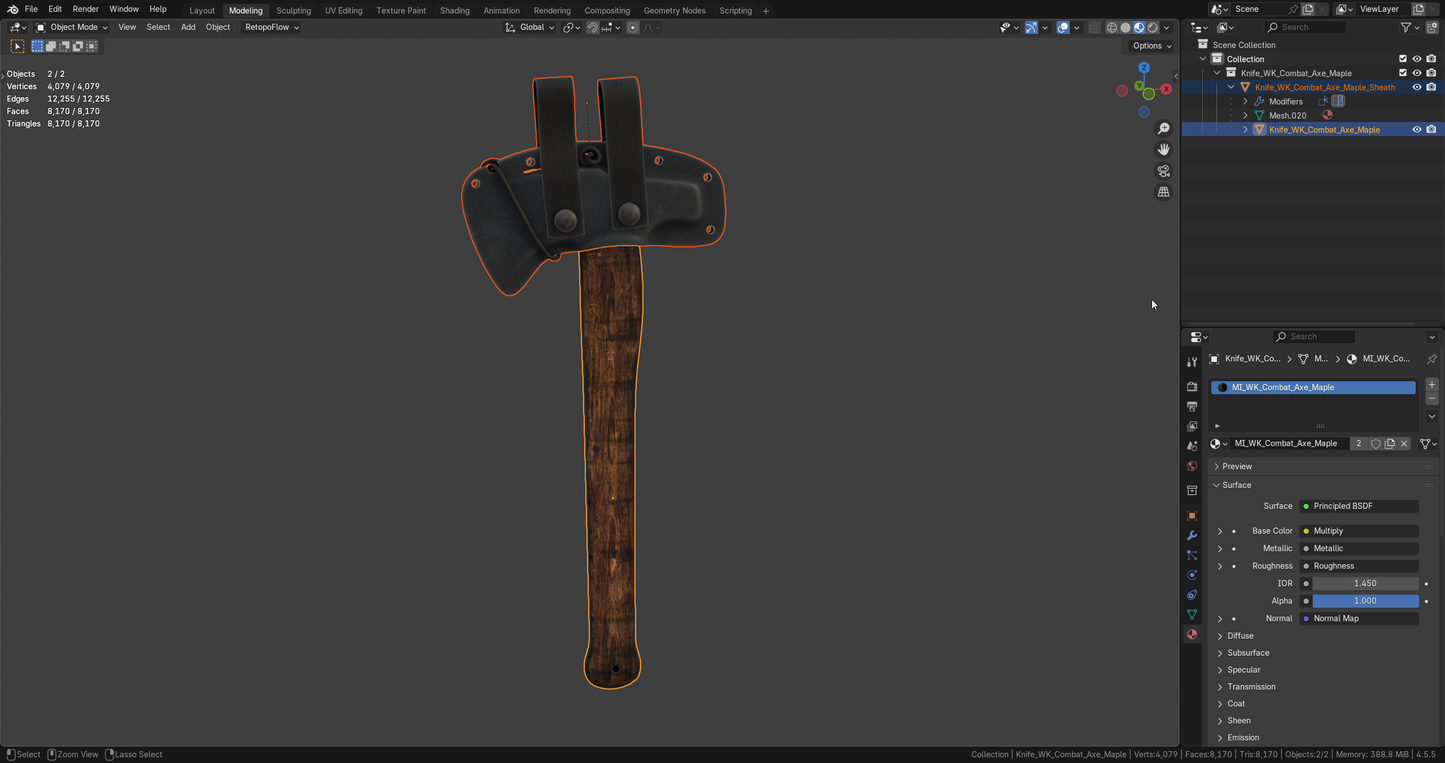Click the zoom magnifier icon in viewport
Image resolution: width=1445 pixels, height=763 pixels.
pos(1163,129)
